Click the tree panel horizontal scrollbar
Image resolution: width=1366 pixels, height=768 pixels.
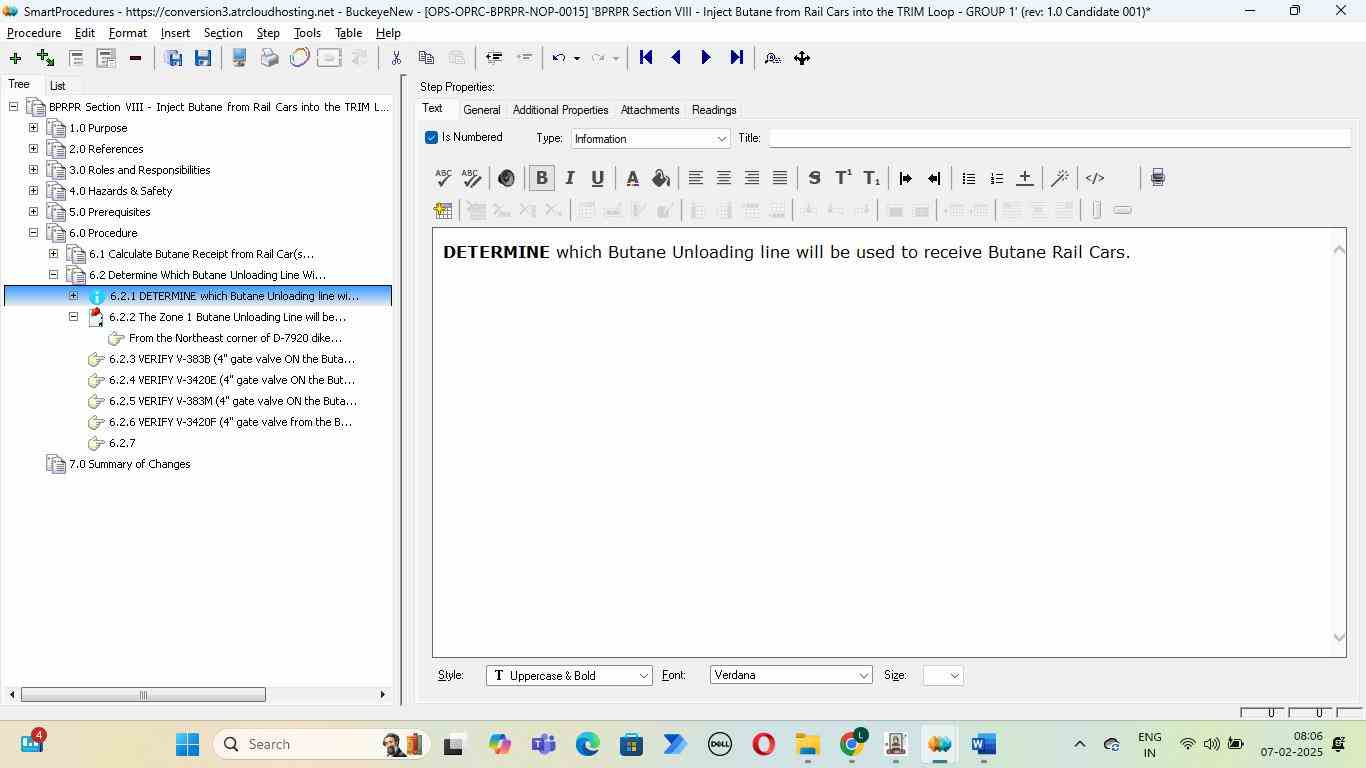pos(143,695)
